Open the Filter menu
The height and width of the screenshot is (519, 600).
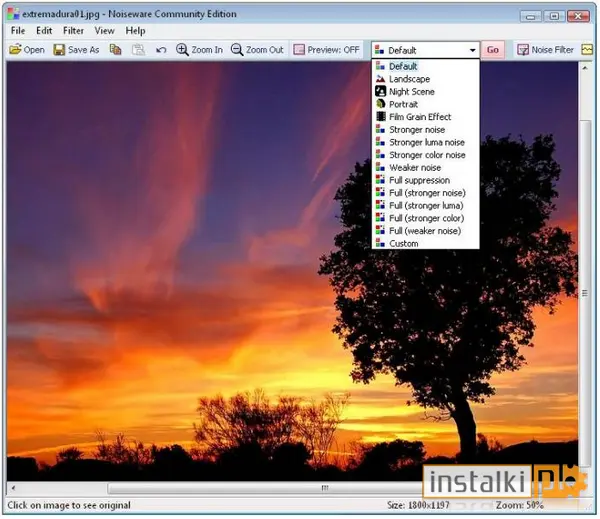tap(73, 31)
